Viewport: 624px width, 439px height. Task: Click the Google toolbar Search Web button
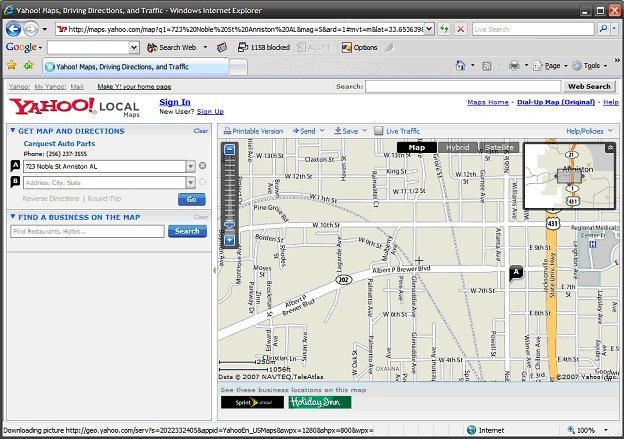pos(172,47)
